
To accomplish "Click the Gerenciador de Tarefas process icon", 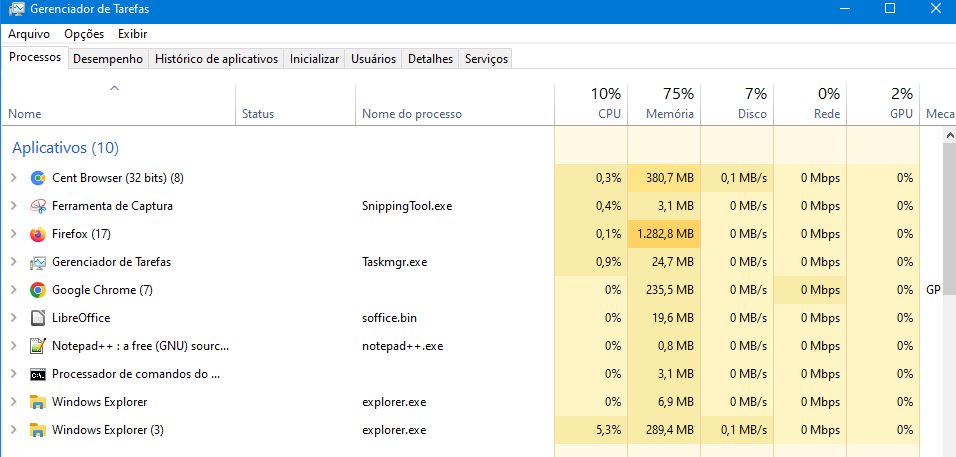I will tap(38, 262).
